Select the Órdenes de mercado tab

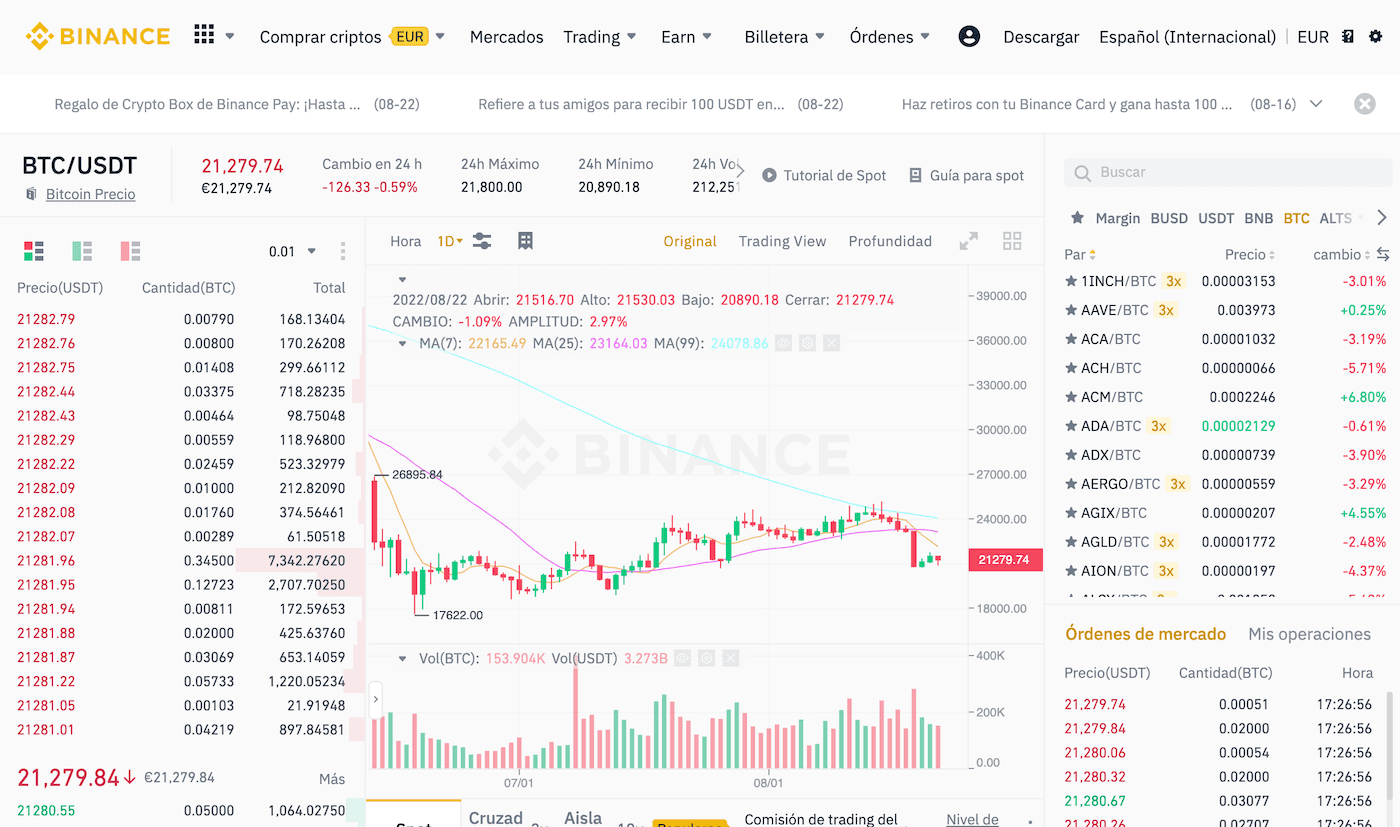pyautogui.click(x=1145, y=634)
